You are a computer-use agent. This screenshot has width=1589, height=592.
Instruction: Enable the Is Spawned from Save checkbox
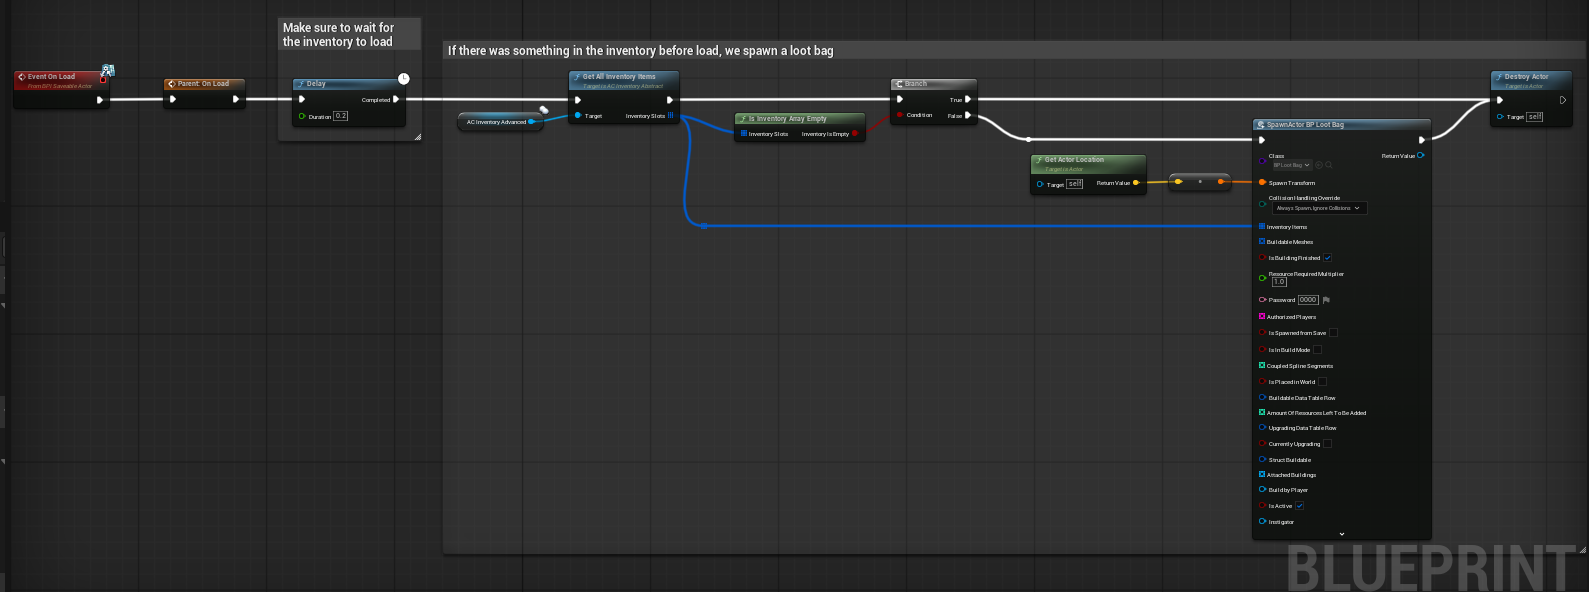1333,333
